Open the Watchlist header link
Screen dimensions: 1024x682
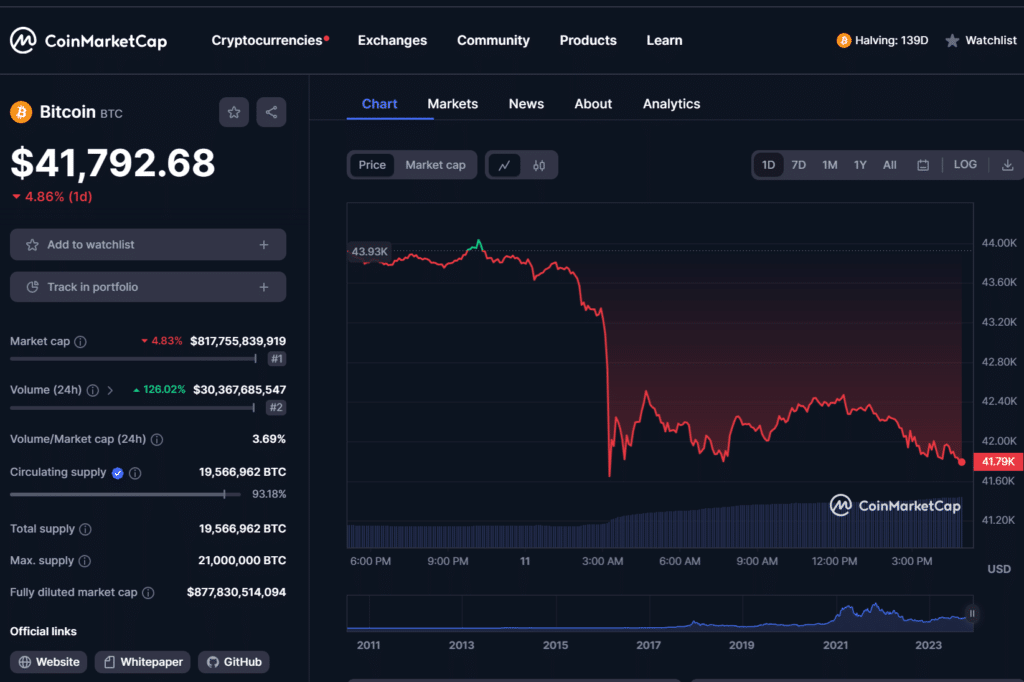click(x=981, y=41)
